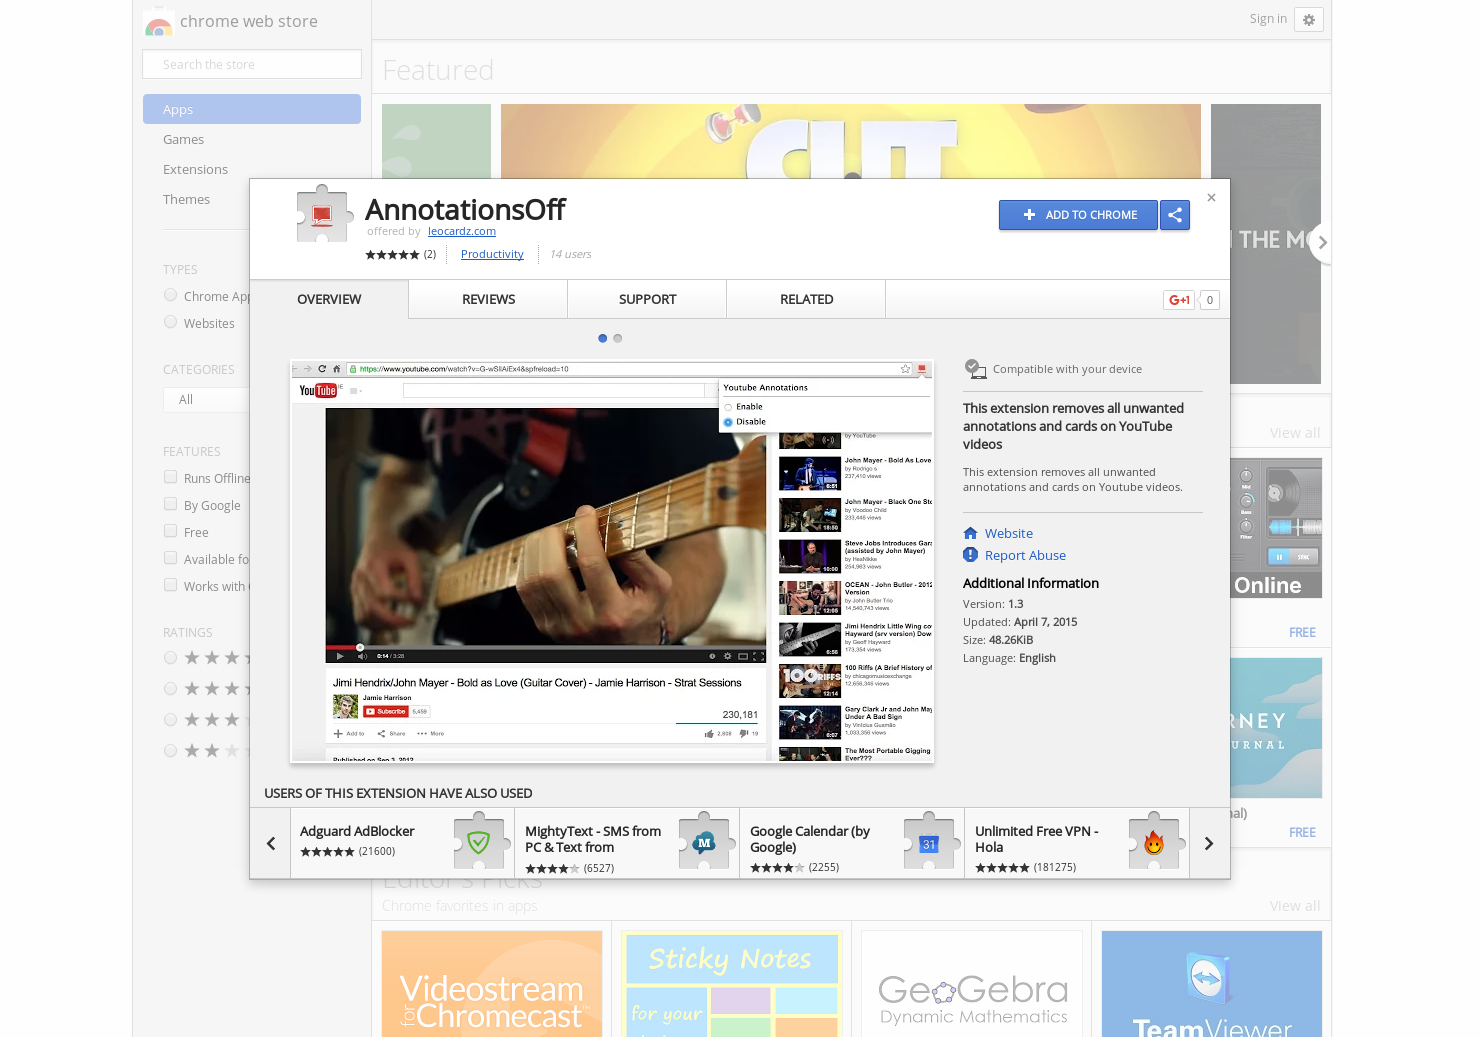Image resolution: width=1480 pixels, height=1037 pixels.
Task: Enable the Free filter checkbox
Action: [170, 531]
